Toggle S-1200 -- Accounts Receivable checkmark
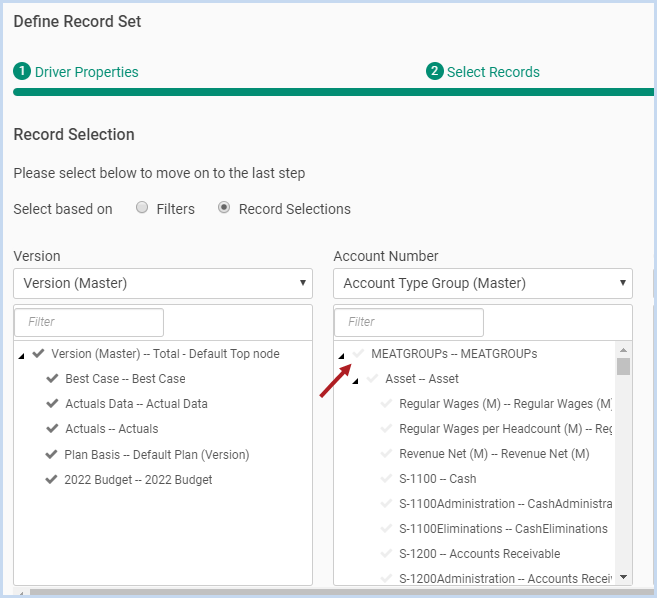Viewport: 657px width, 598px height. point(386,554)
